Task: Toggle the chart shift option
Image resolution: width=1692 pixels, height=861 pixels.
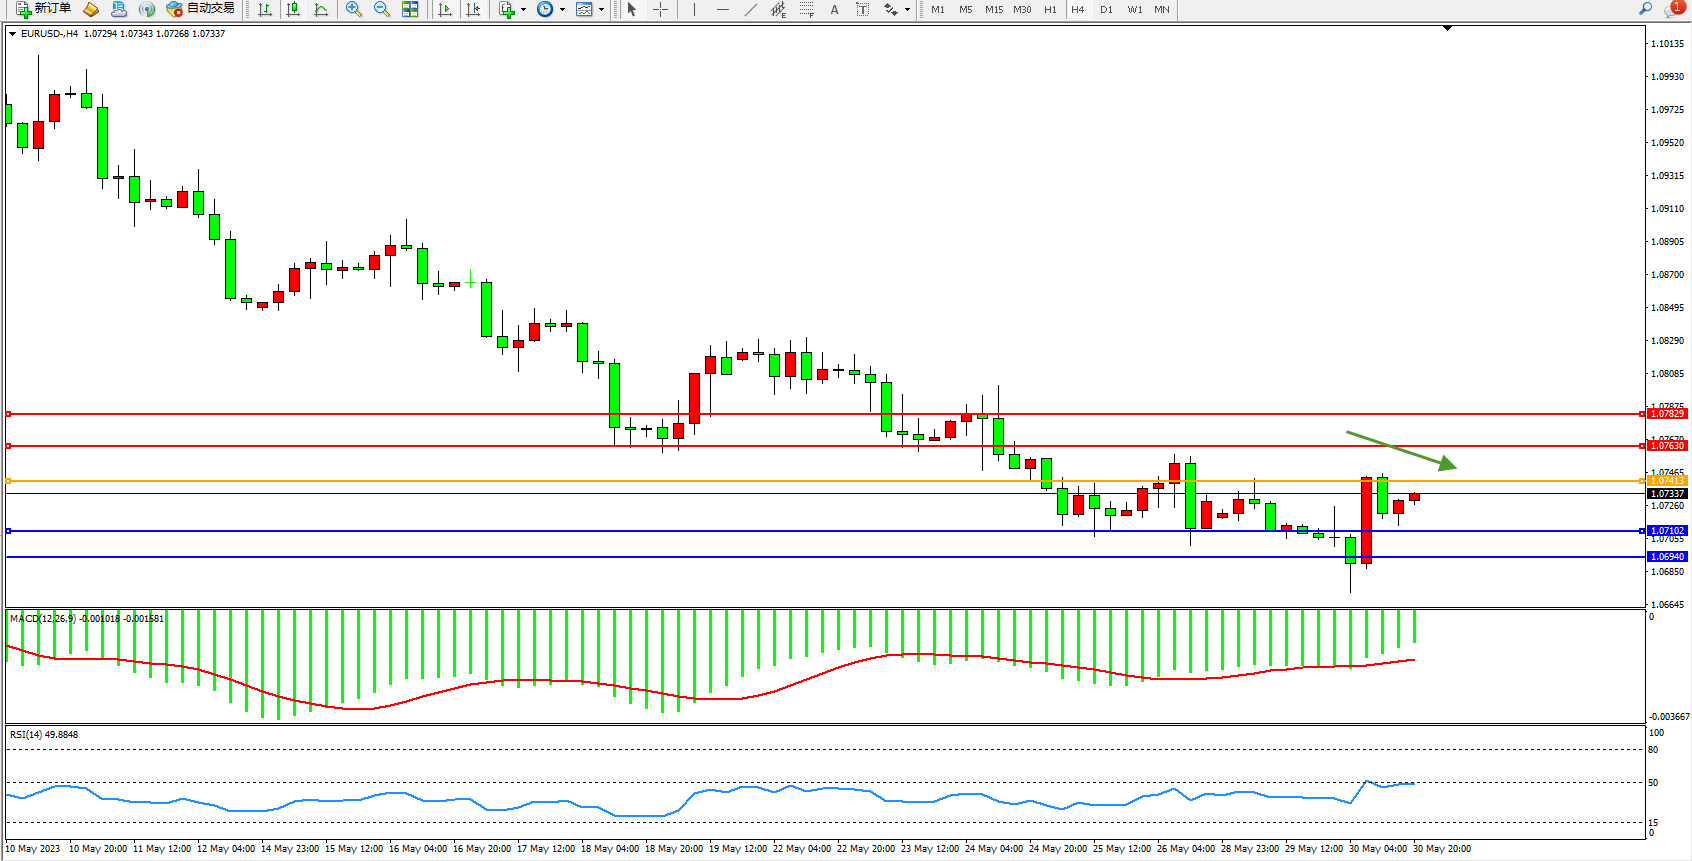Action: coord(473,9)
